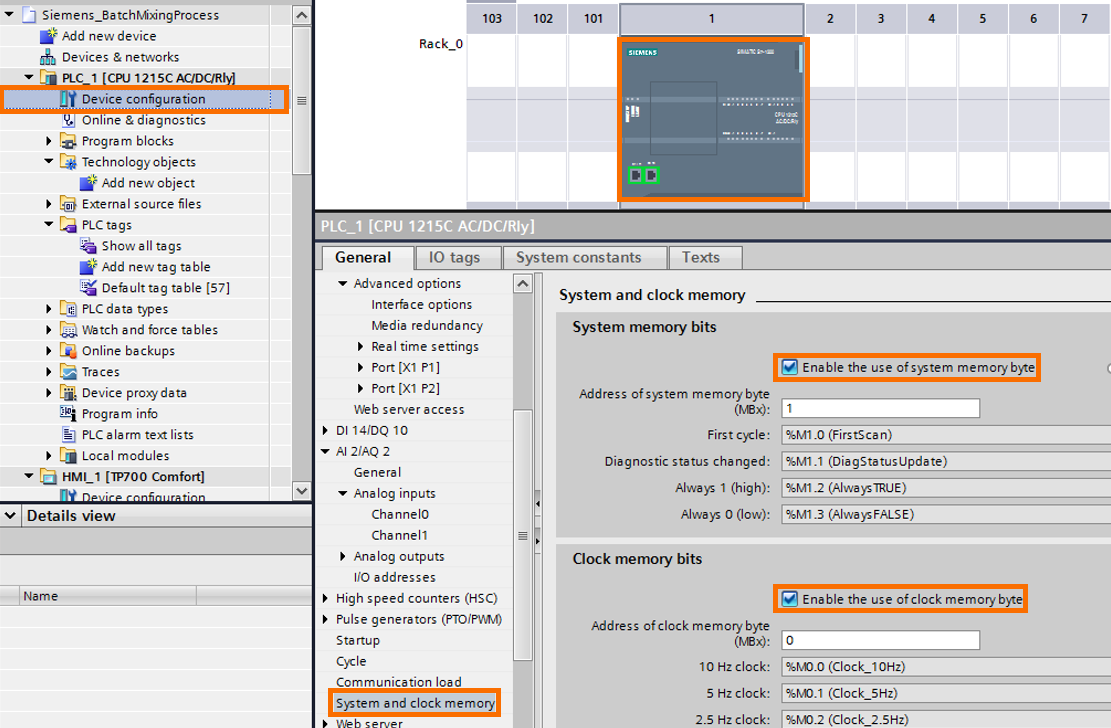This screenshot has width=1111, height=728.
Task: Click the Show all tags icon
Action: [x=88, y=245]
